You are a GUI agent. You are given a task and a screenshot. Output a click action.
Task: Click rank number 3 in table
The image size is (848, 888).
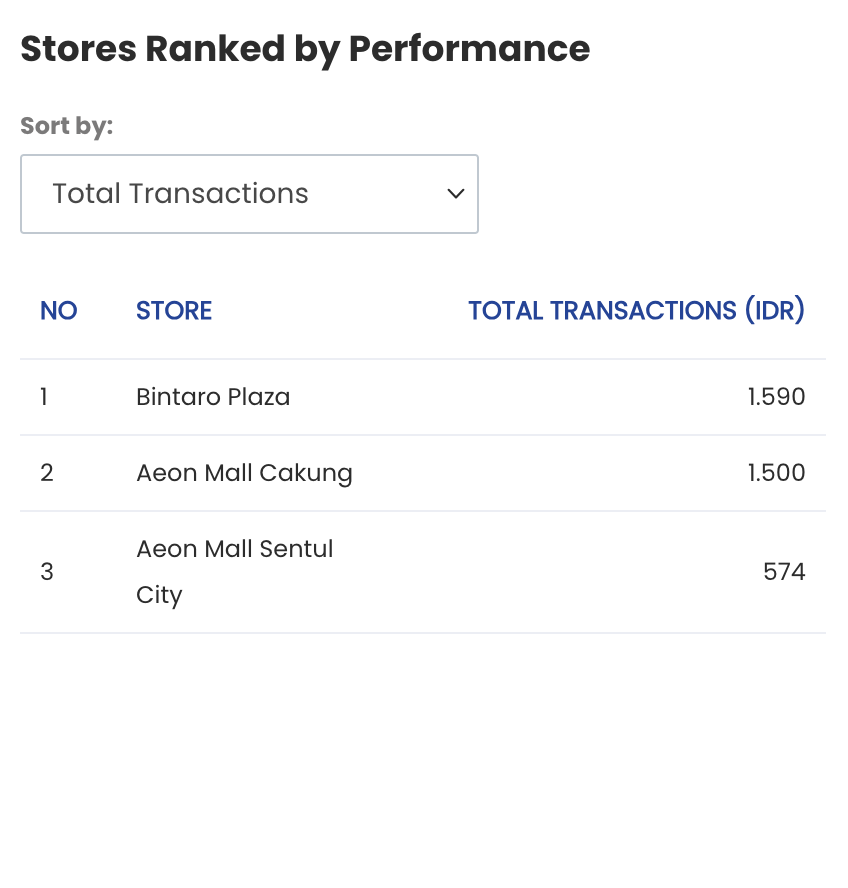(47, 572)
